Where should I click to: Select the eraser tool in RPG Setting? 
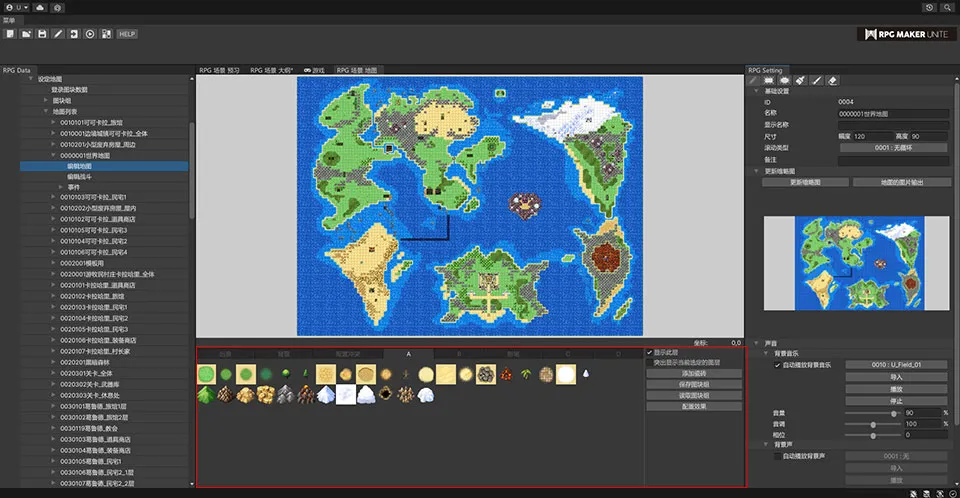pos(833,80)
